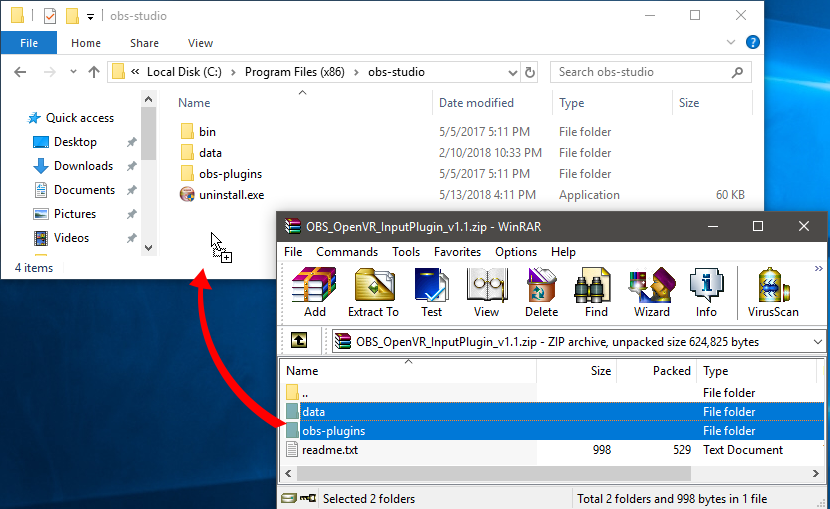Click WinRAR horizontal scrollbar right arrow
Screen dimensions: 830x509
[816, 474]
